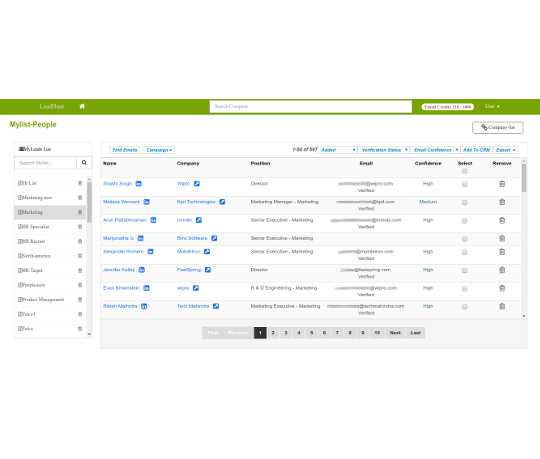Open external link icon next to Kpit Technologies
Viewport: 540px width, 459px height.
pos(222,202)
